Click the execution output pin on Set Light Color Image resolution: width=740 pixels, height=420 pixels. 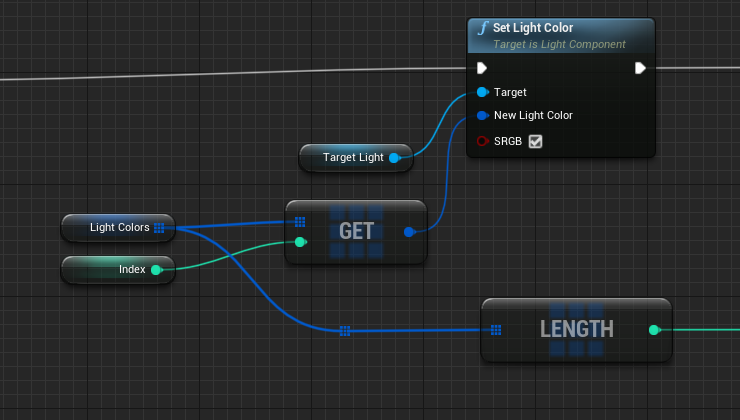point(640,68)
